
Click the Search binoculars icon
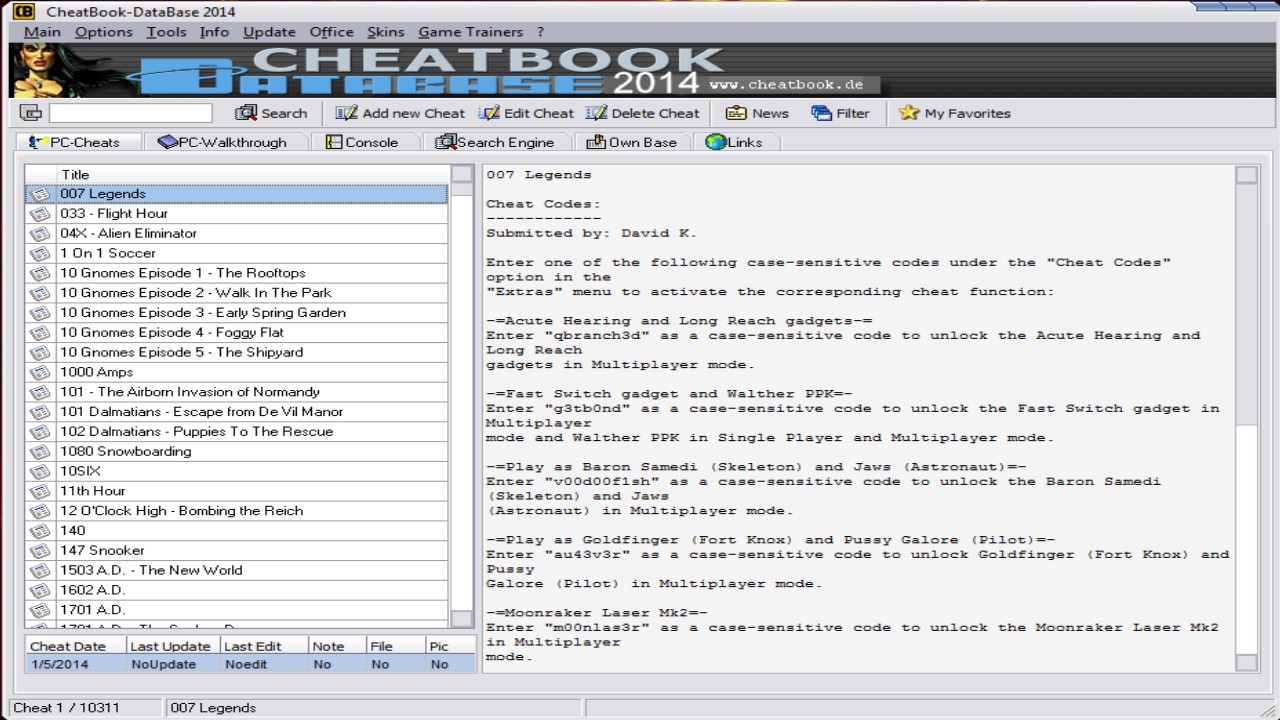point(246,113)
